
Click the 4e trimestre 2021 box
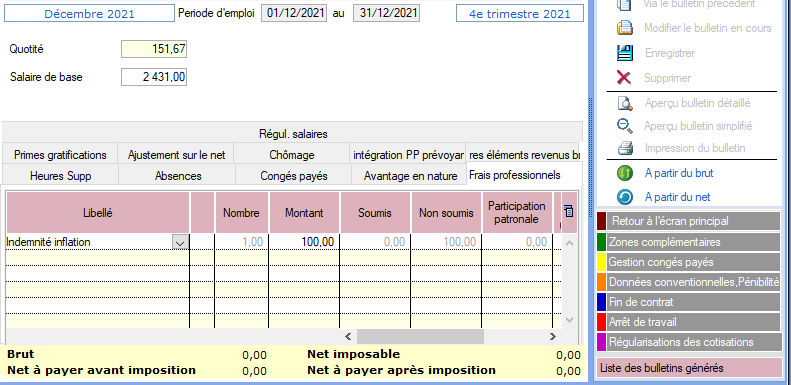click(520, 14)
